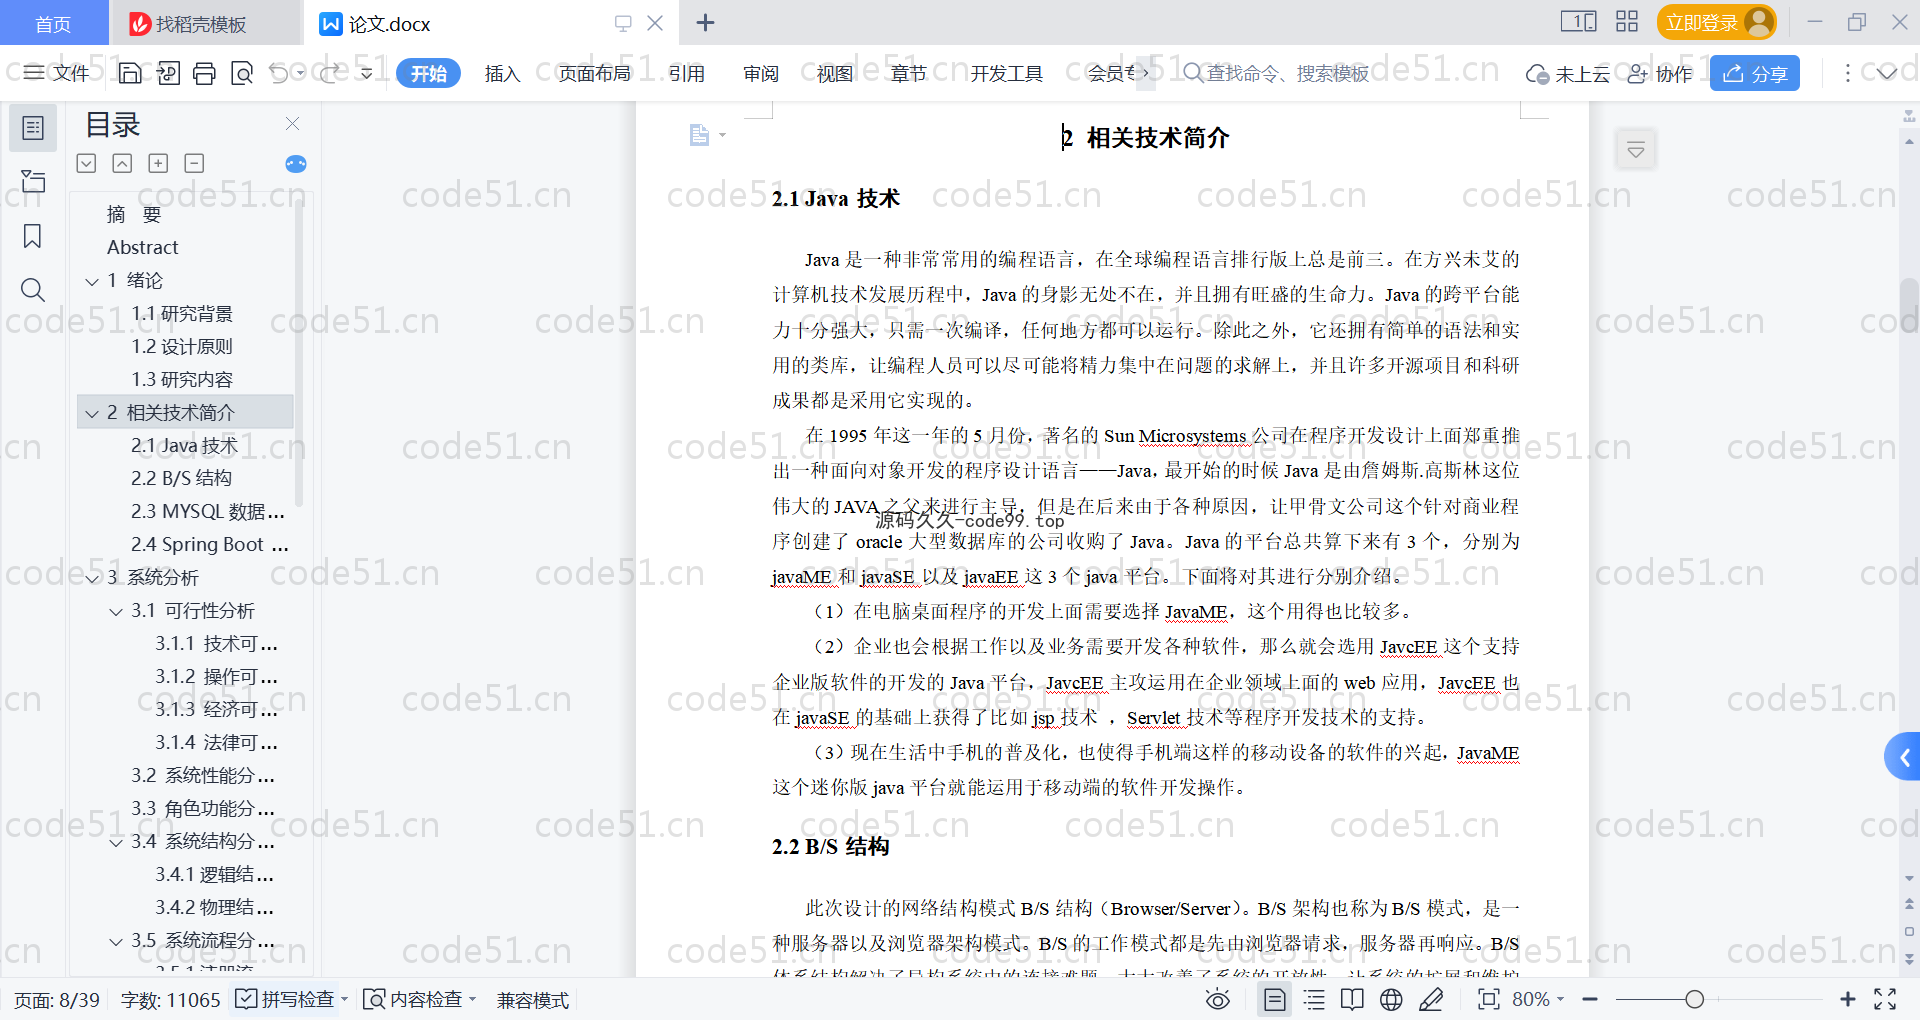Viewport: 1920px width, 1020px height.
Task: Open the 2.4 Spring Boot outline entry
Action: pos(209,544)
